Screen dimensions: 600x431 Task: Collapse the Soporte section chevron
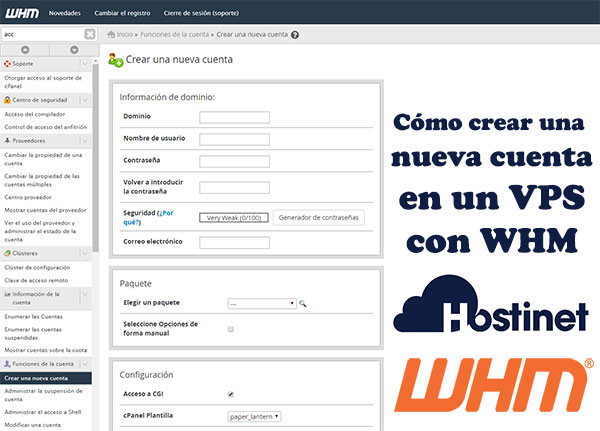(85, 64)
